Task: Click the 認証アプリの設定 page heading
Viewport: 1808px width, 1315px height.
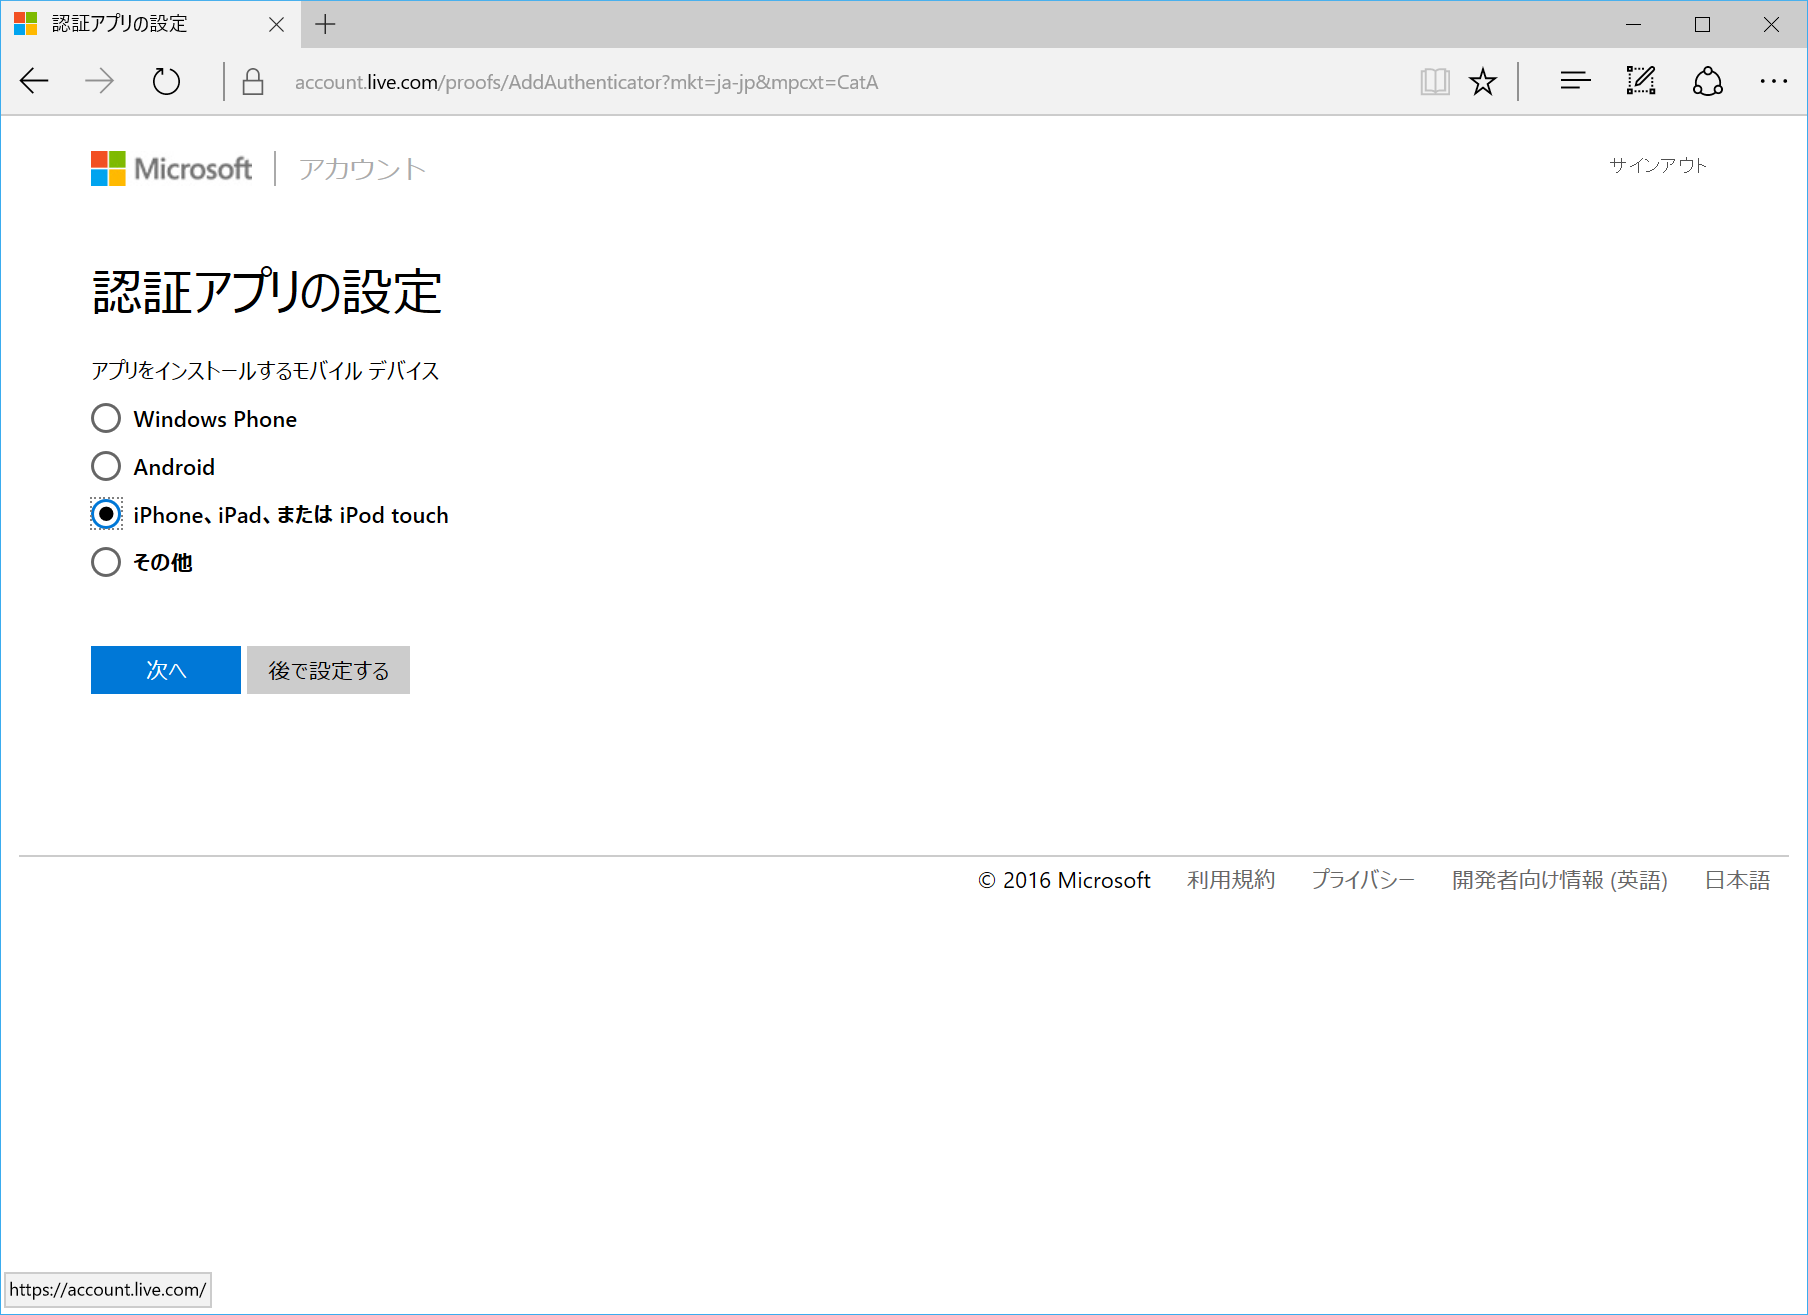Action: (267, 292)
